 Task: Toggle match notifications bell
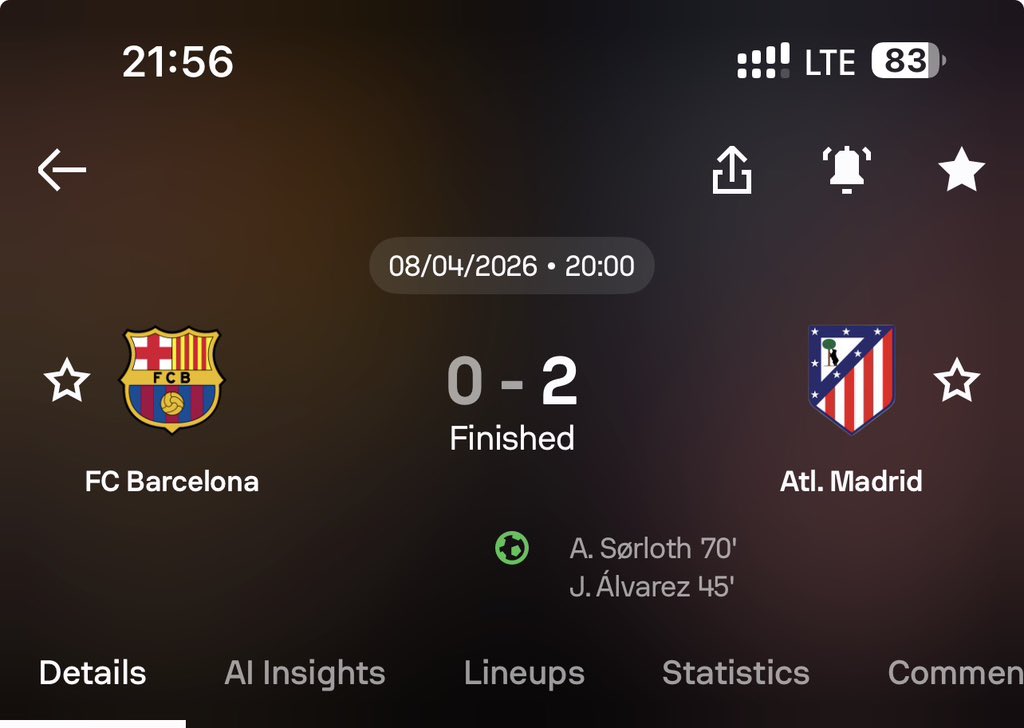coord(846,170)
